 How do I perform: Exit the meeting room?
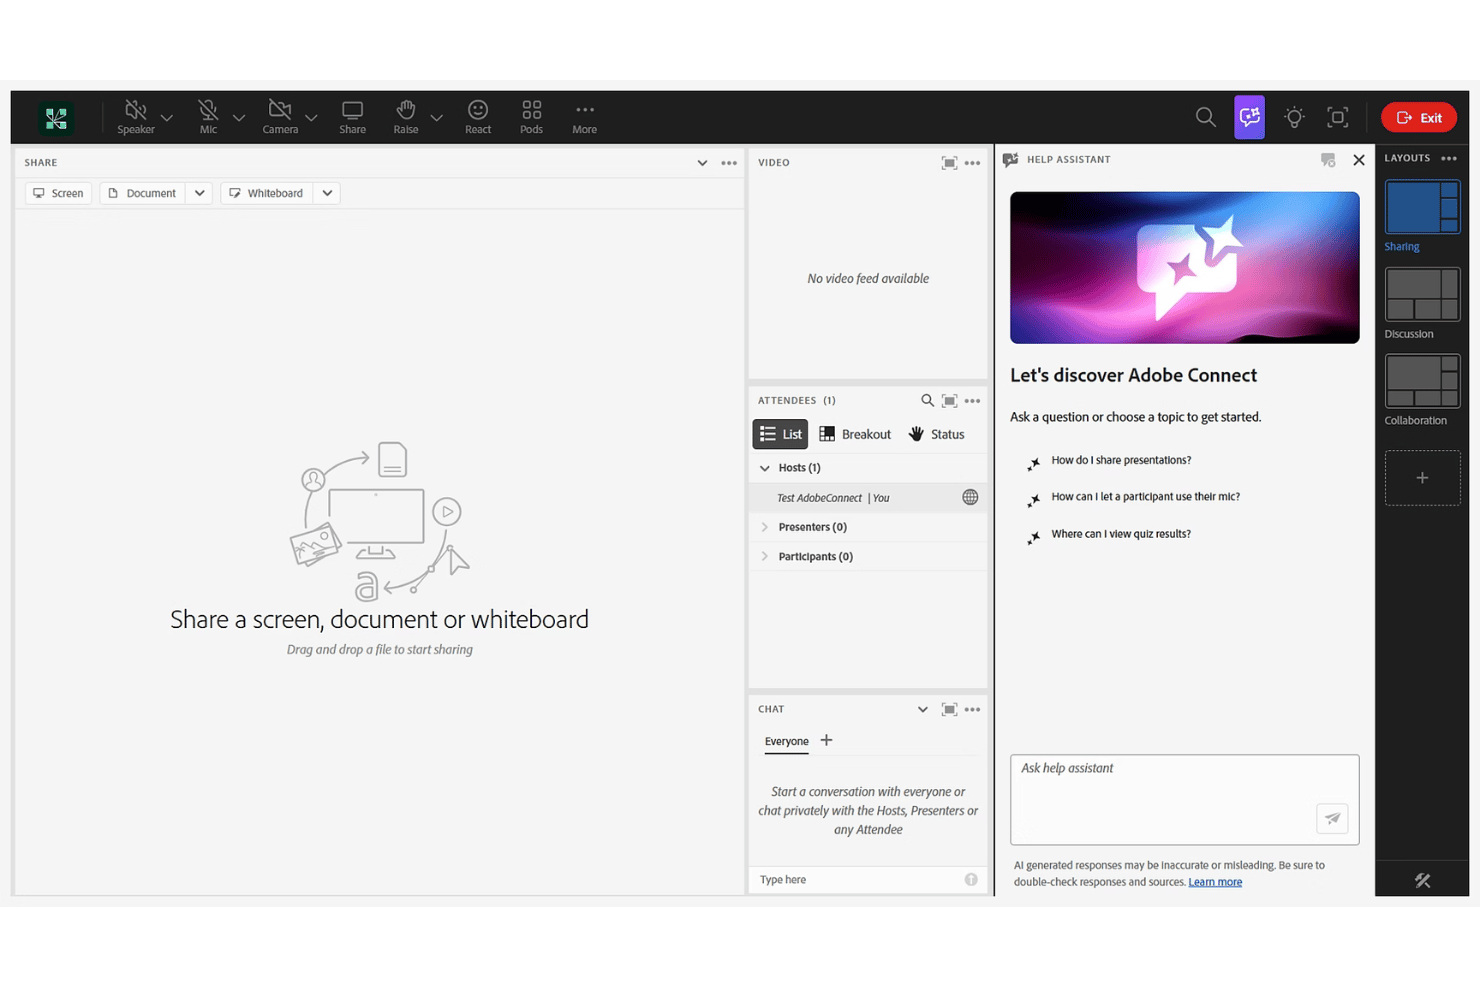coord(1419,117)
